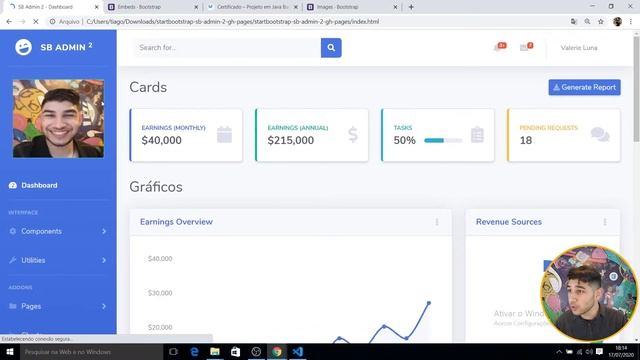Open Revenue Sources three-dot options menu
The height and width of the screenshot is (360, 640).
pos(605,222)
